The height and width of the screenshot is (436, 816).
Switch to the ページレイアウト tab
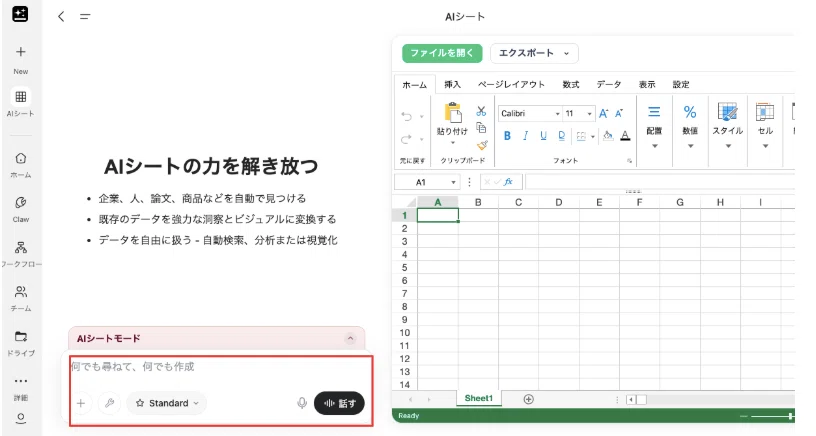click(511, 85)
